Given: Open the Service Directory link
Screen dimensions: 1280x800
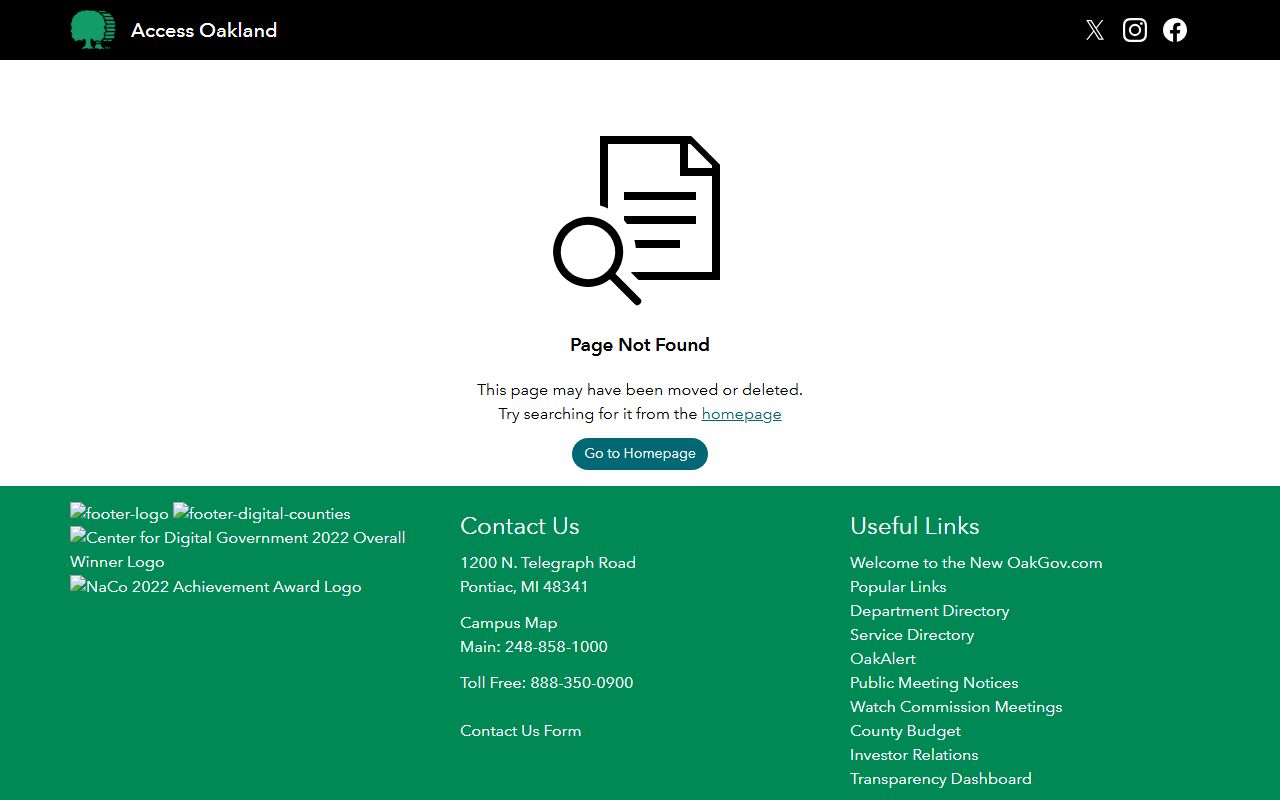Looking at the screenshot, I should click(x=911, y=635).
